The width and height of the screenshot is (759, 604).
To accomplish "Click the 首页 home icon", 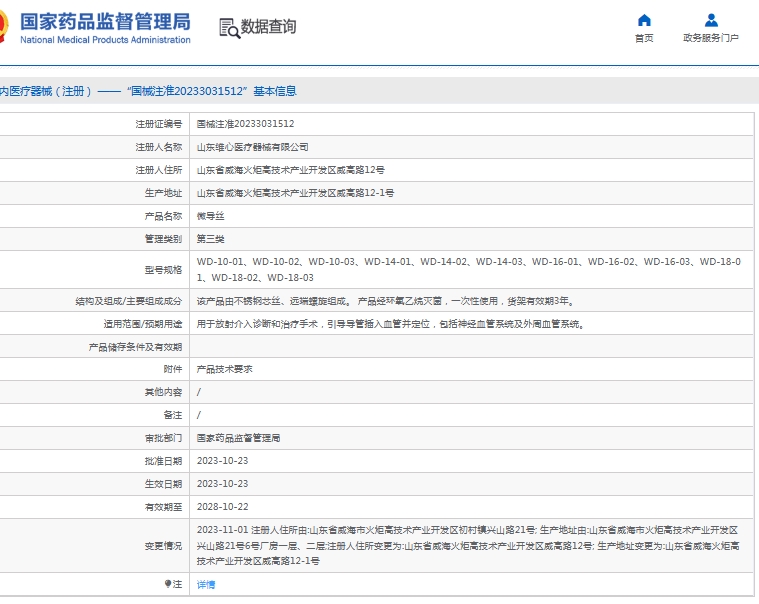I will click(x=644, y=20).
